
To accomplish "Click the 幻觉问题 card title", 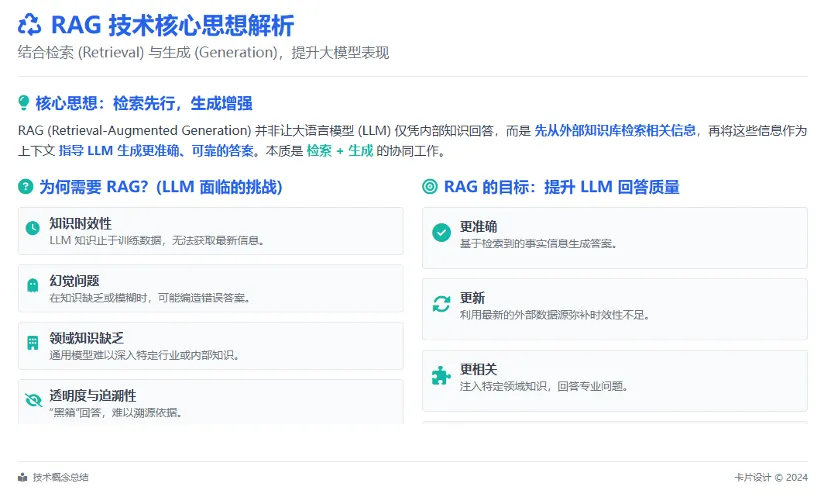I will [x=74, y=280].
